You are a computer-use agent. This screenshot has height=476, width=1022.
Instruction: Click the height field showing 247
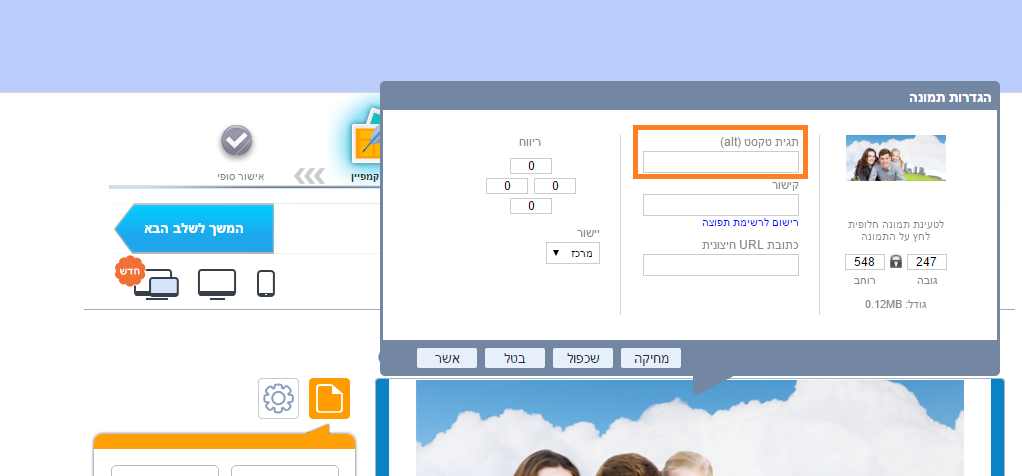point(926,262)
